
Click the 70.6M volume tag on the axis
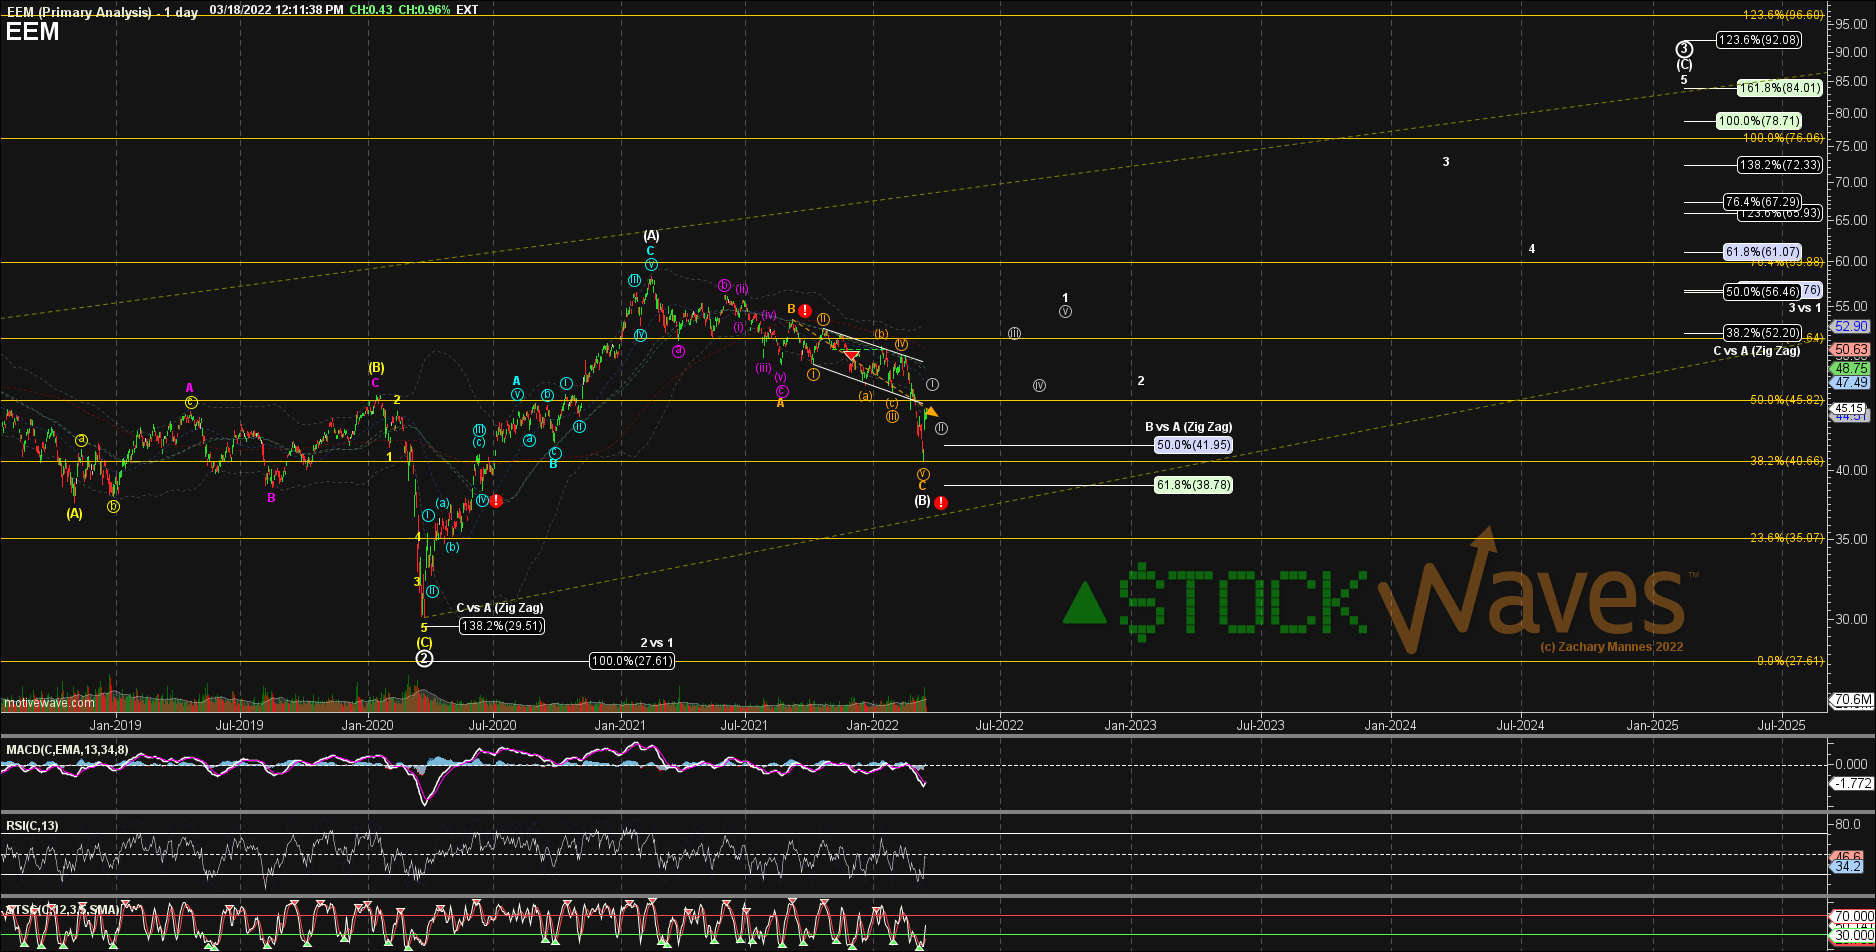[1852, 700]
